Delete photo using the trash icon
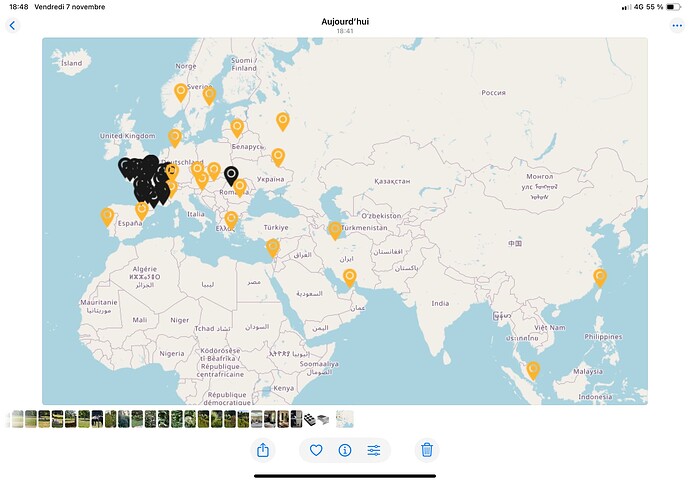The image size is (690, 481). click(427, 450)
